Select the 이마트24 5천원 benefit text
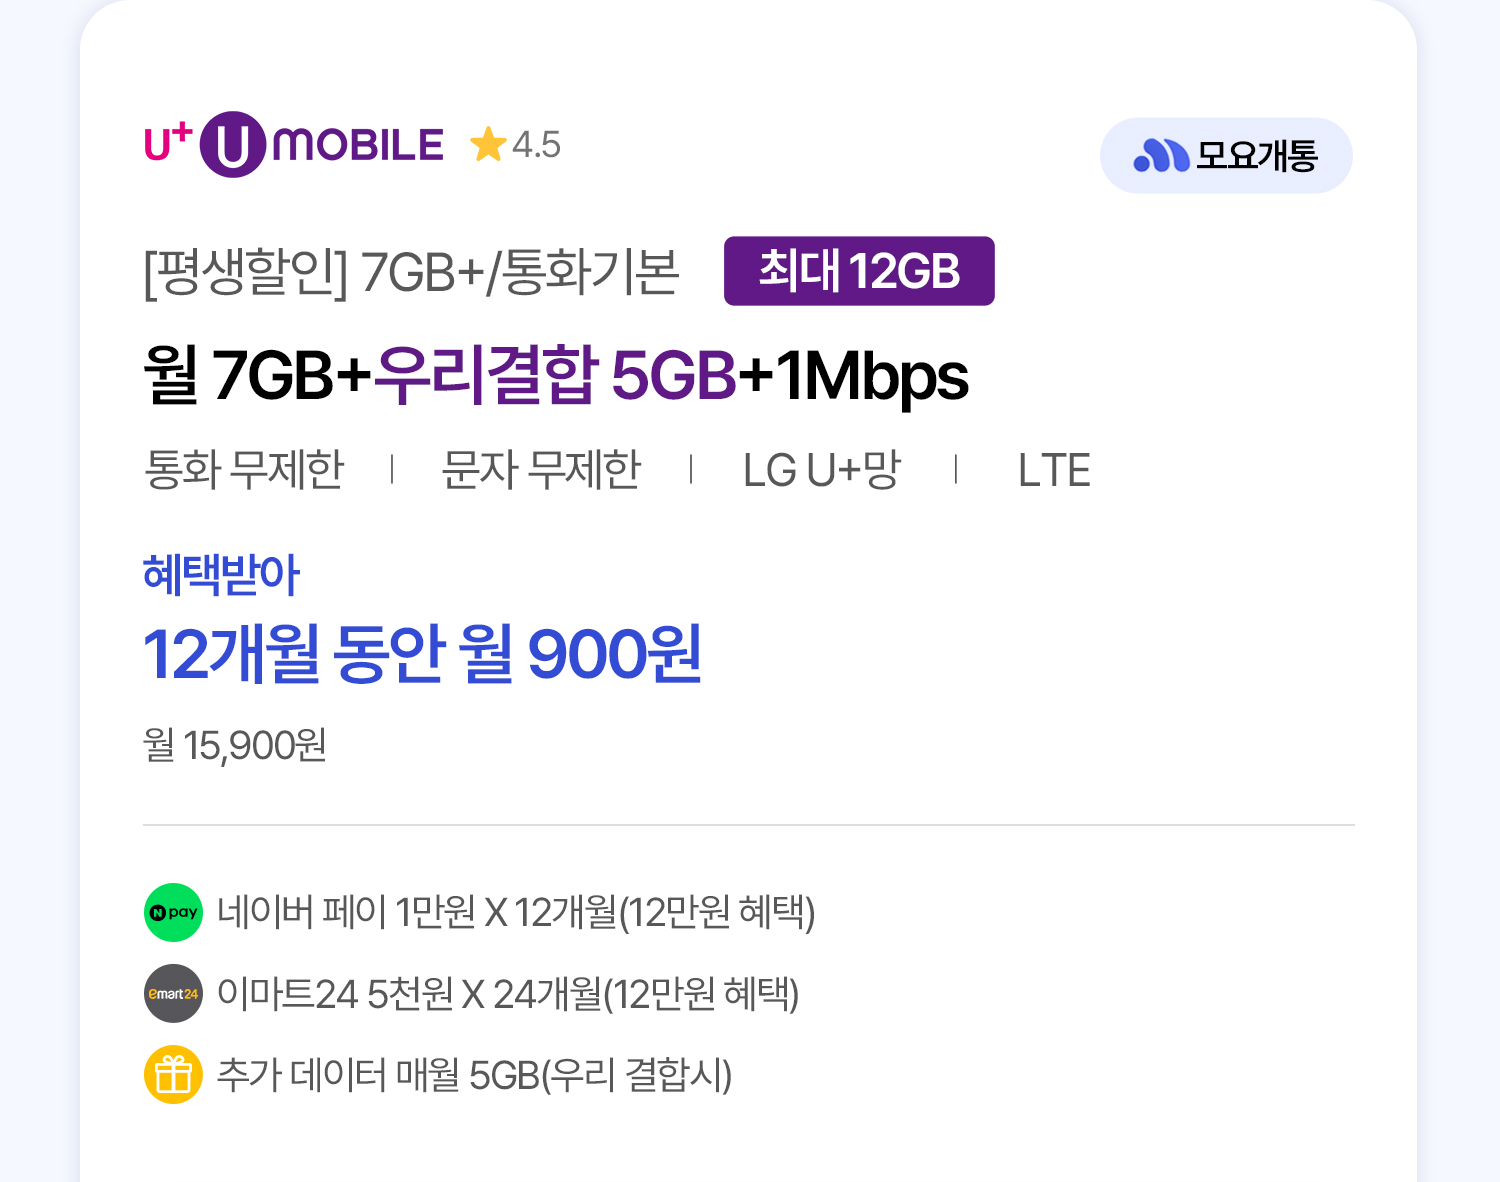The height and width of the screenshot is (1182, 1500). [x=508, y=994]
